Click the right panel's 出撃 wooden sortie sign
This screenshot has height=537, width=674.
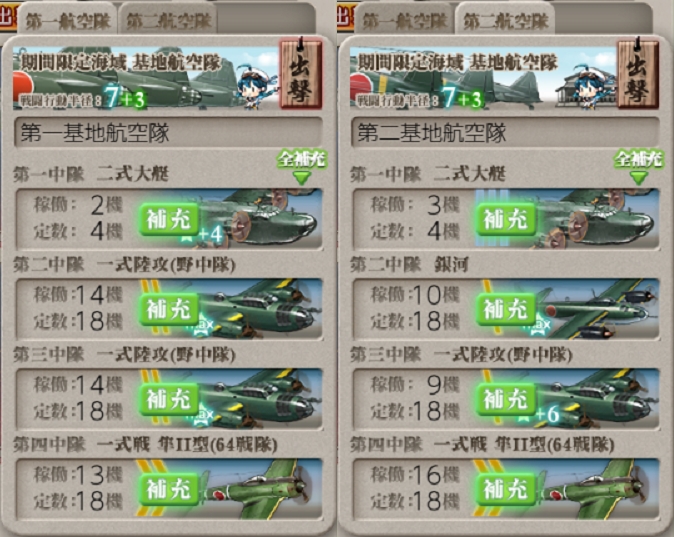638,74
